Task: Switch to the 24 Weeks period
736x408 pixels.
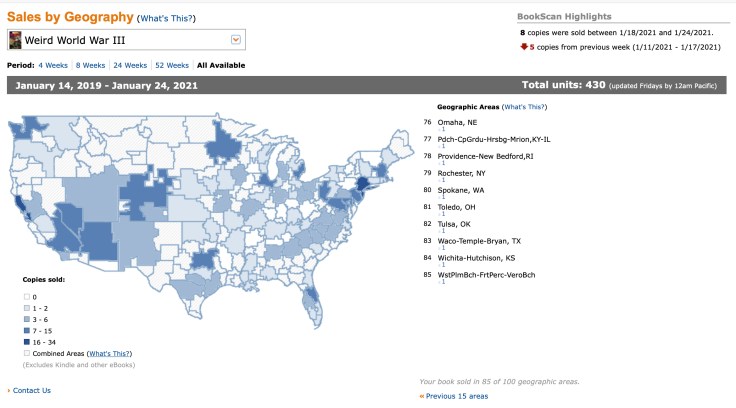Action: tap(130, 65)
